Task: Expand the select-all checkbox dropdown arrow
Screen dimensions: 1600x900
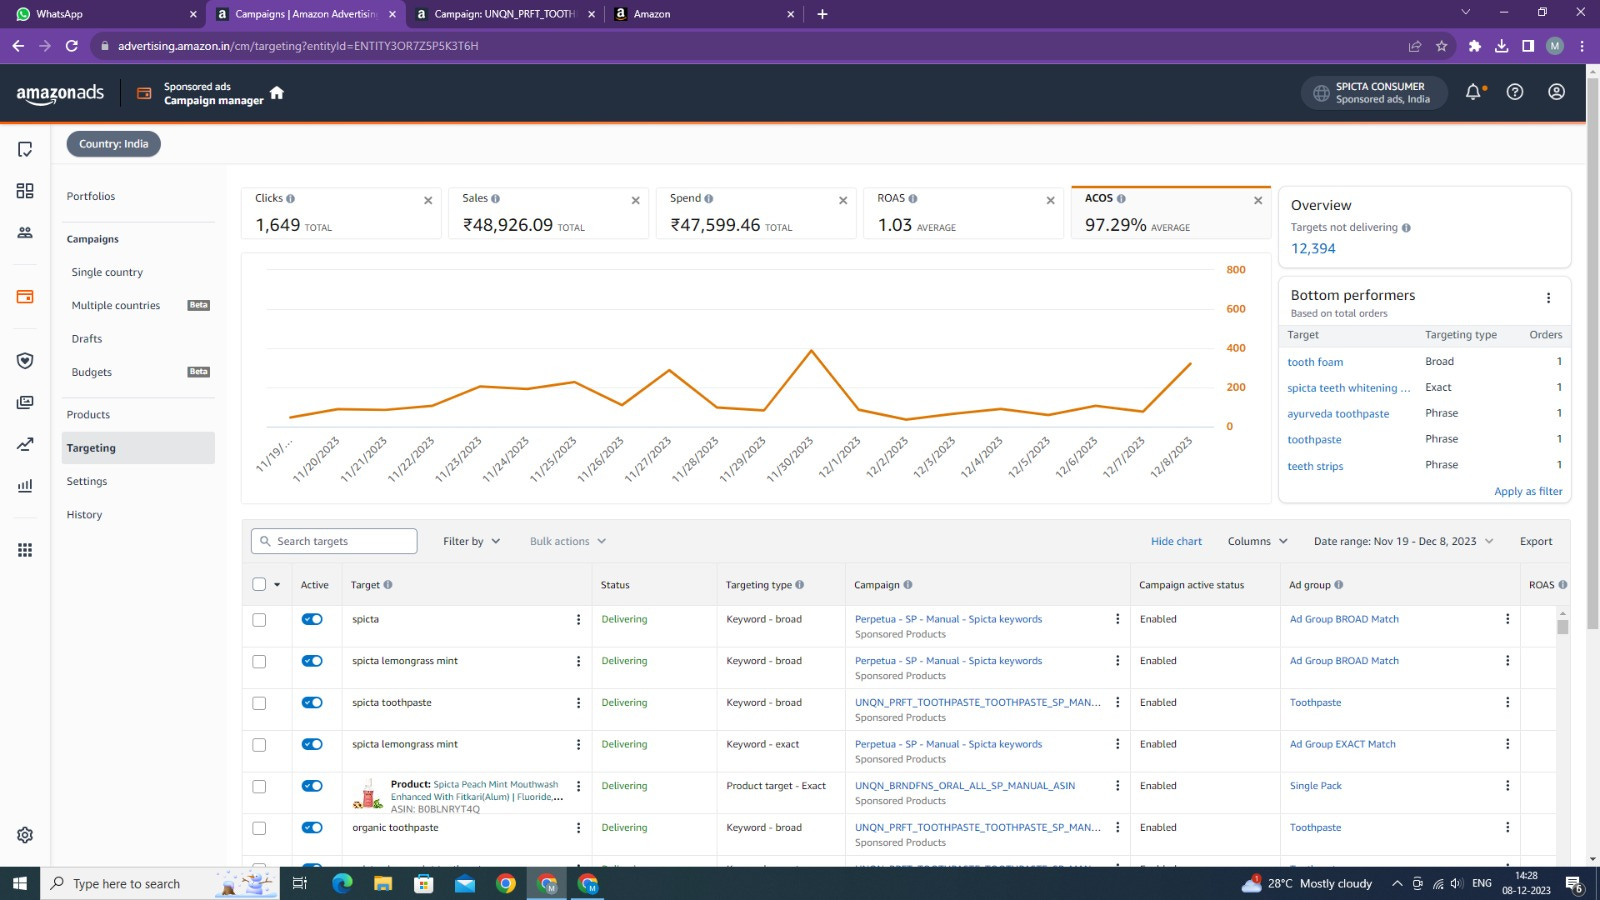Action: tap(277, 585)
